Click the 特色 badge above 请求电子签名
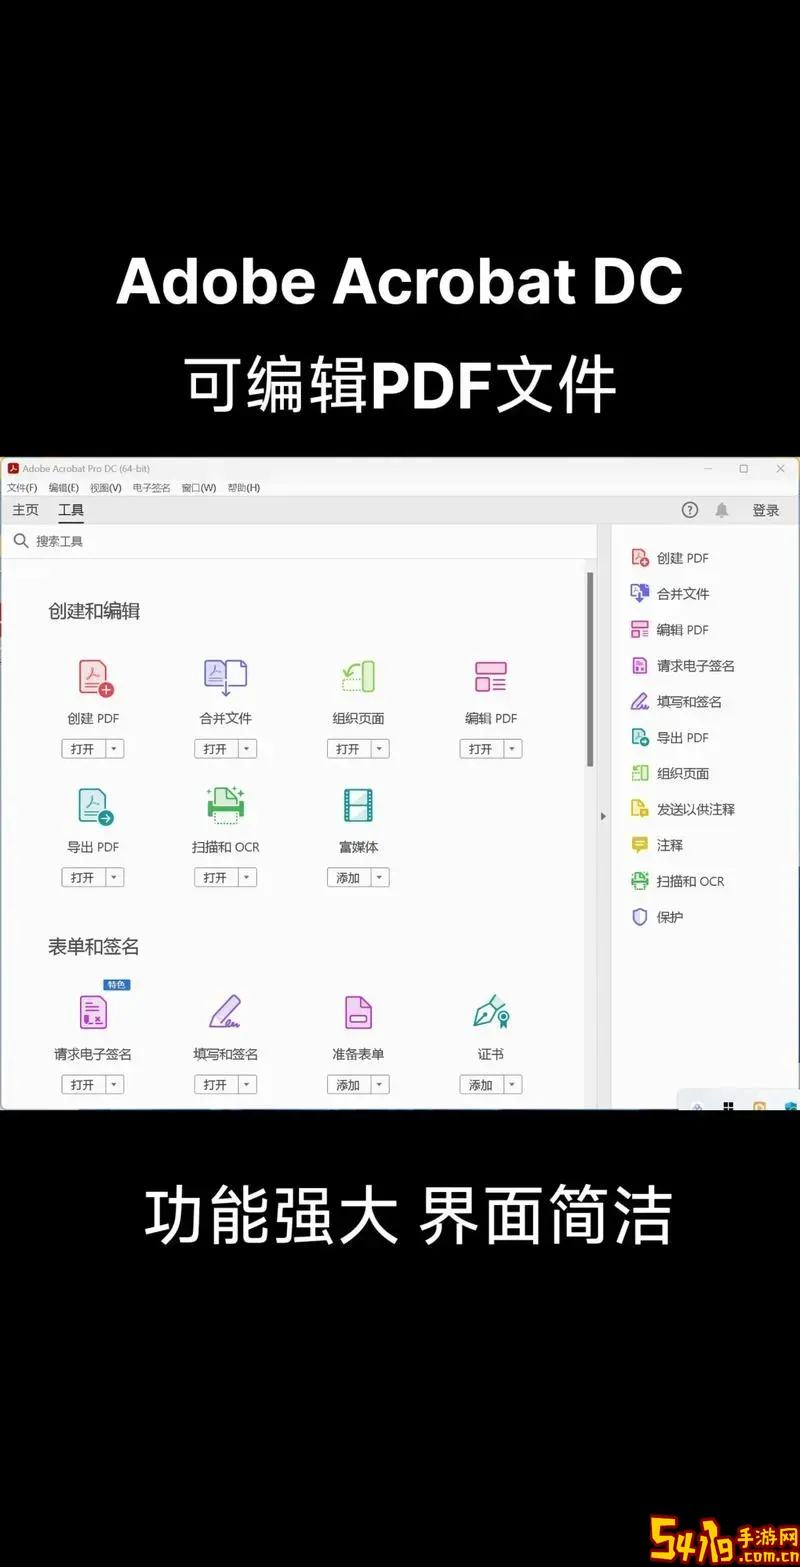Image resolution: width=800 pixels, height=1567 pixels. 117,985
